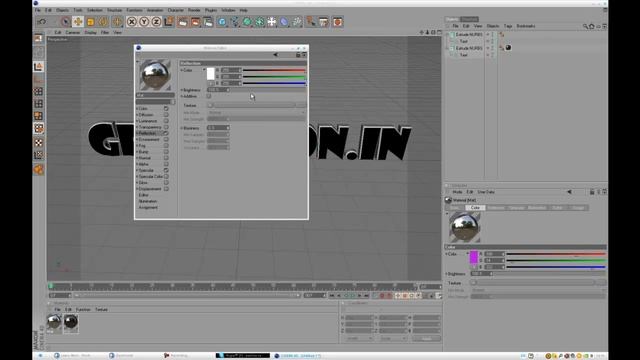Screen dimensions: 640x360
Task: Select the second dark material thumbnail
Action: [x=71, y=322]
